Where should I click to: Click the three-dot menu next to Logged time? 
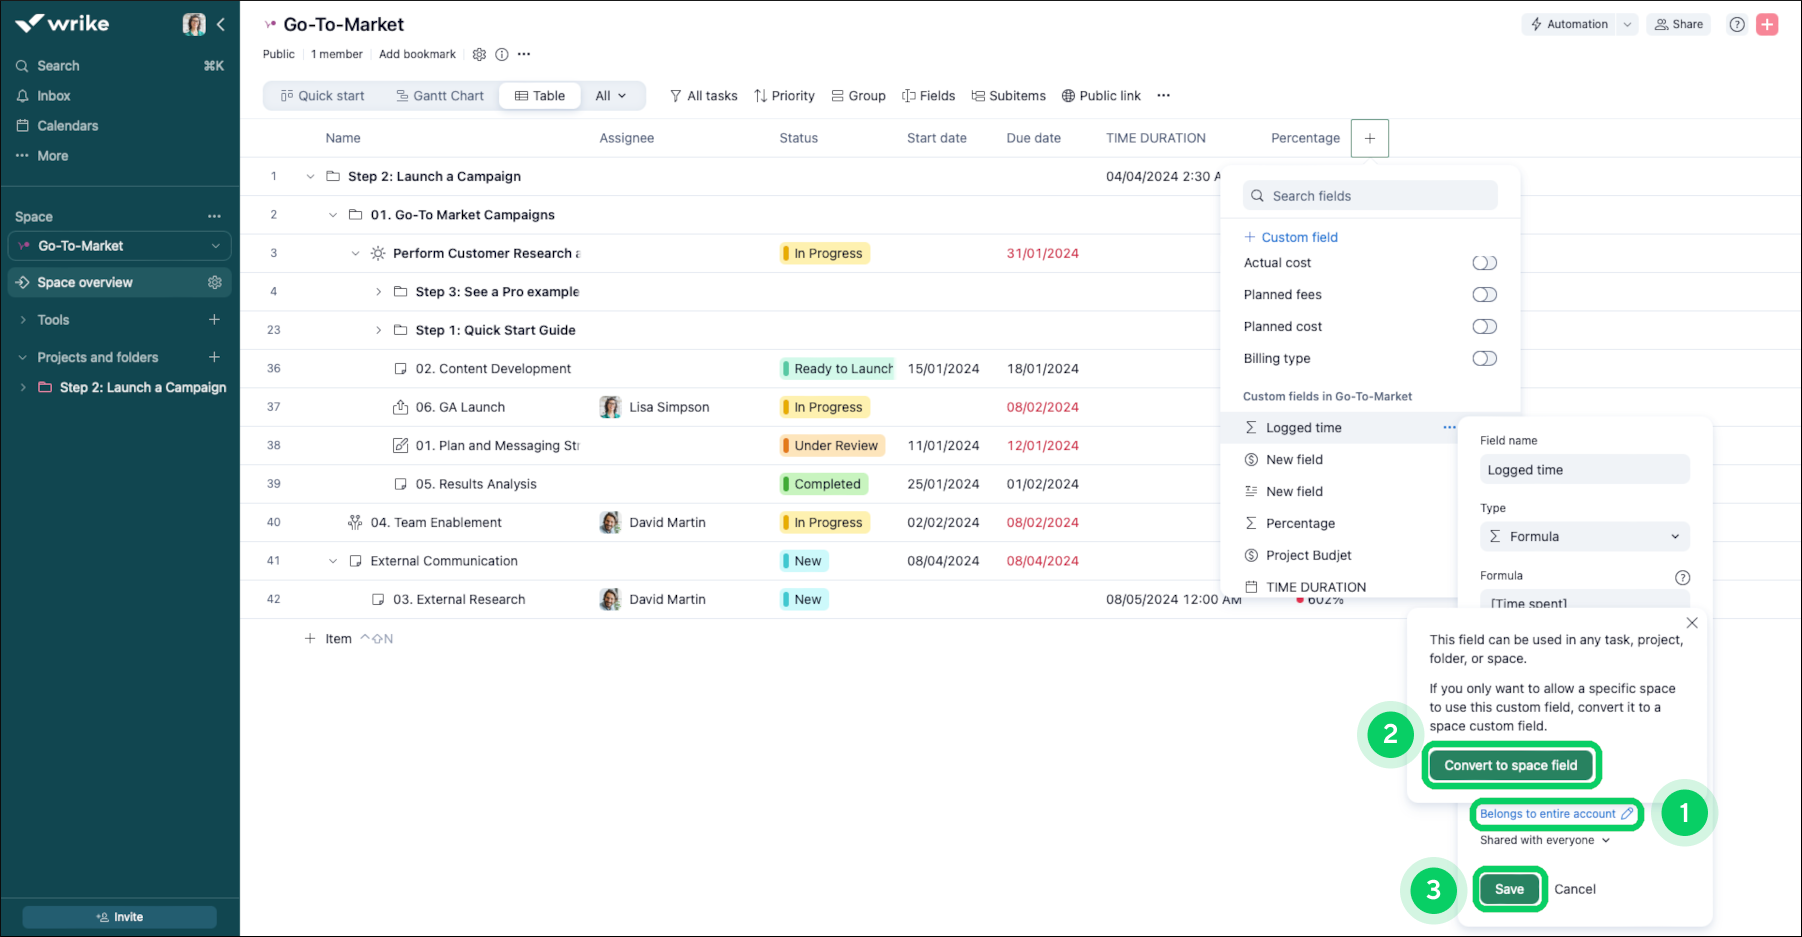(1449, 428)
